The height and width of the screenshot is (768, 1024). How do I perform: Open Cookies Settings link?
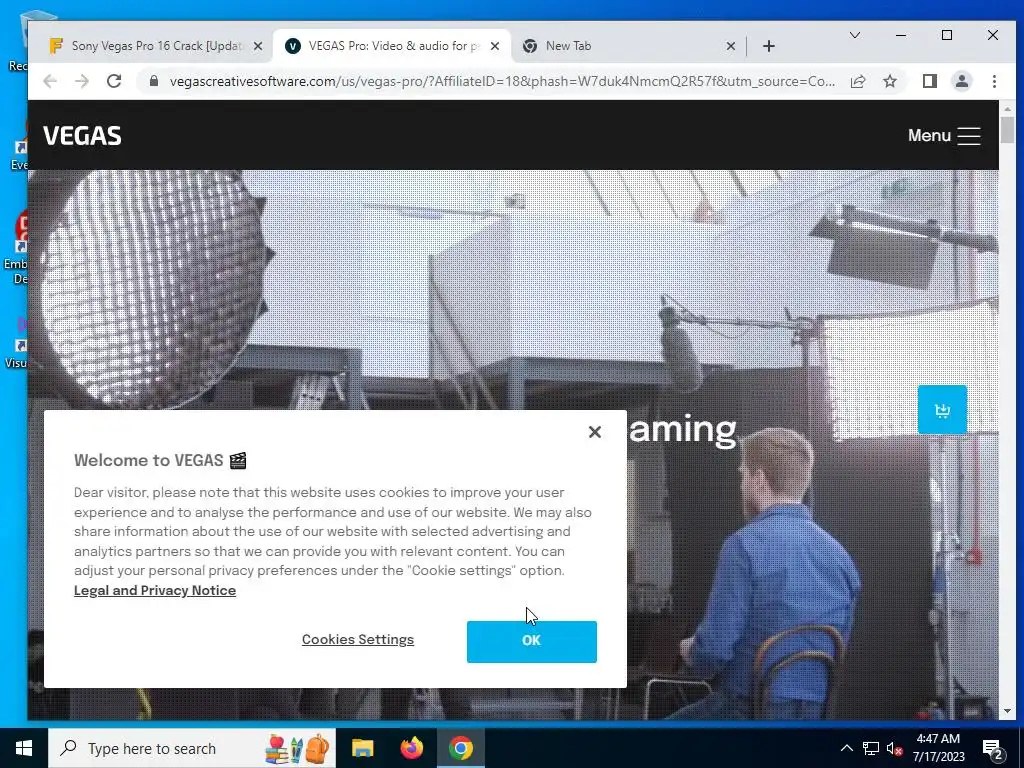[x=358, y=639]
